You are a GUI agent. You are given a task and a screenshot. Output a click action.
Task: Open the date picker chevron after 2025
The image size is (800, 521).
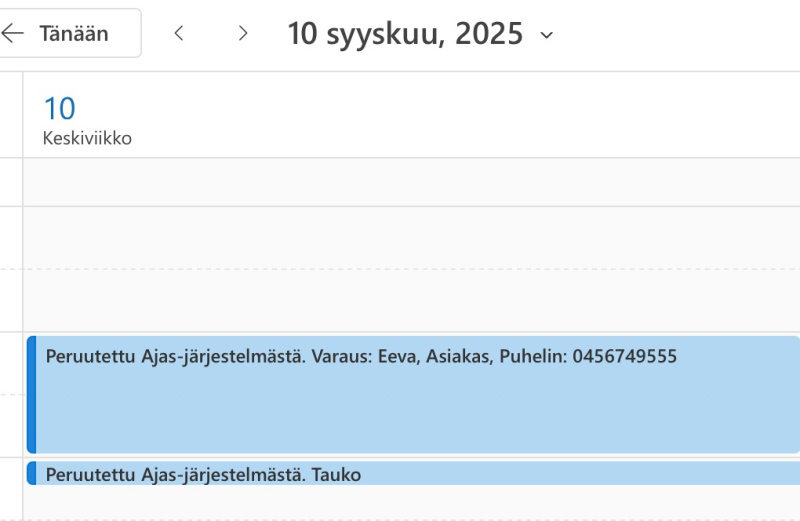(546, 35)
